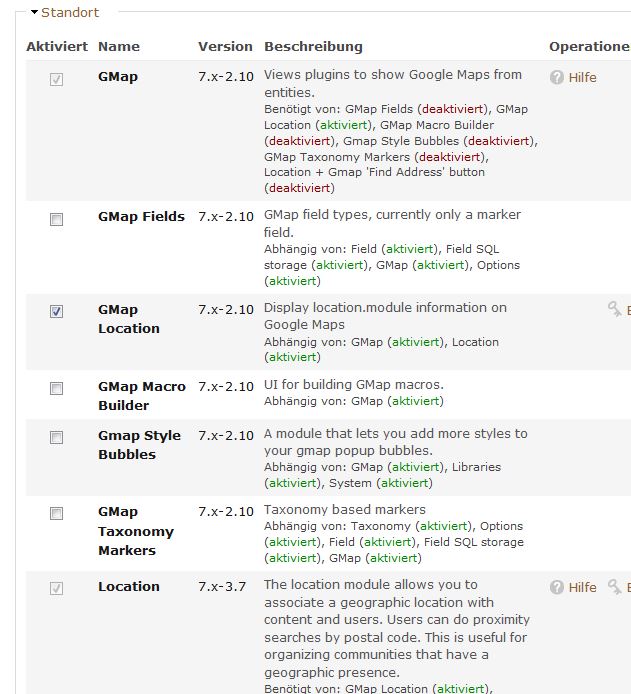
Task: Click the Standort section title link
Action: [x=70, y=13]
